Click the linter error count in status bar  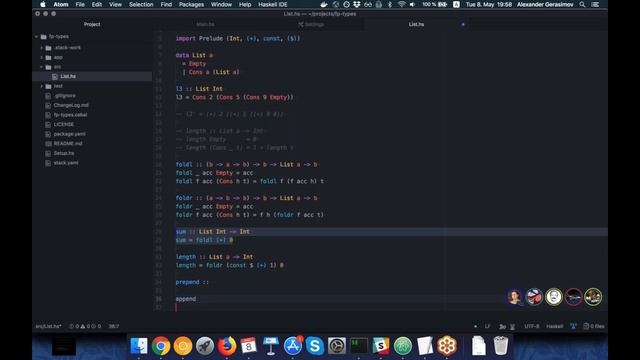coord(74,326)
